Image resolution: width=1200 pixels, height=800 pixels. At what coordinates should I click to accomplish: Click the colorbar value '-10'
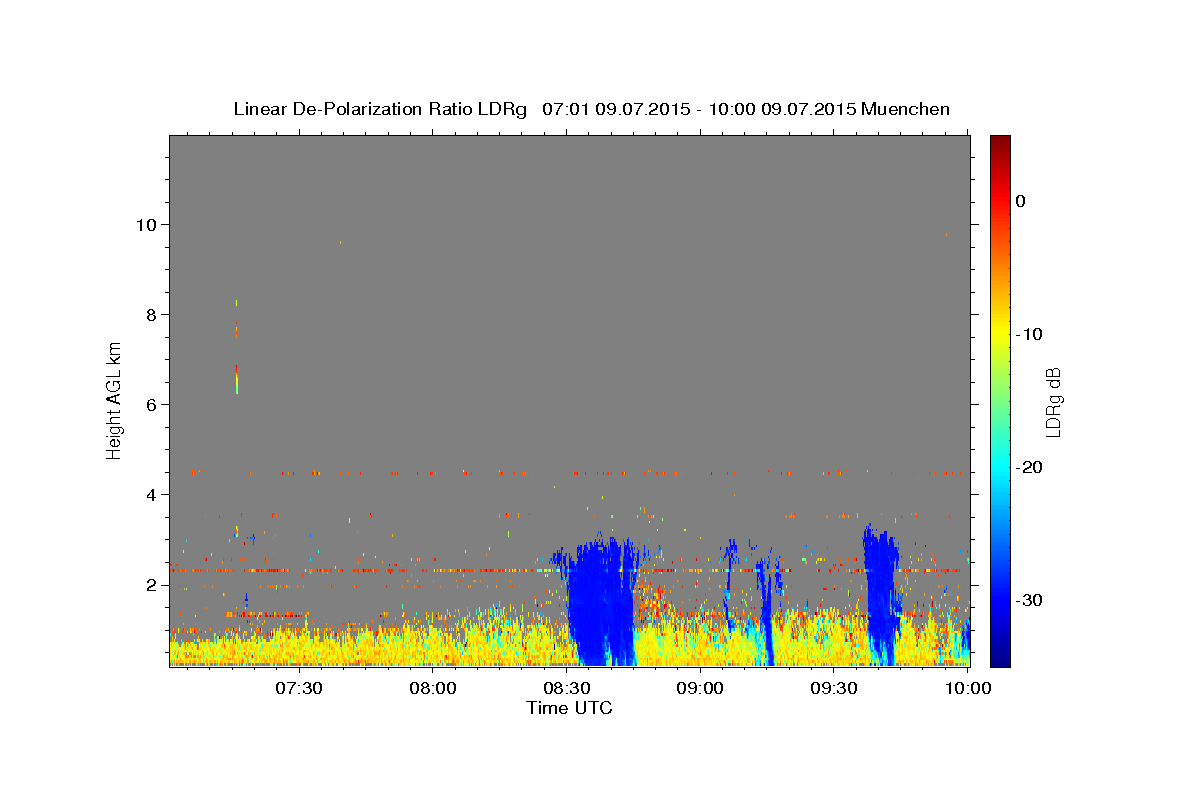[1030, 334]
